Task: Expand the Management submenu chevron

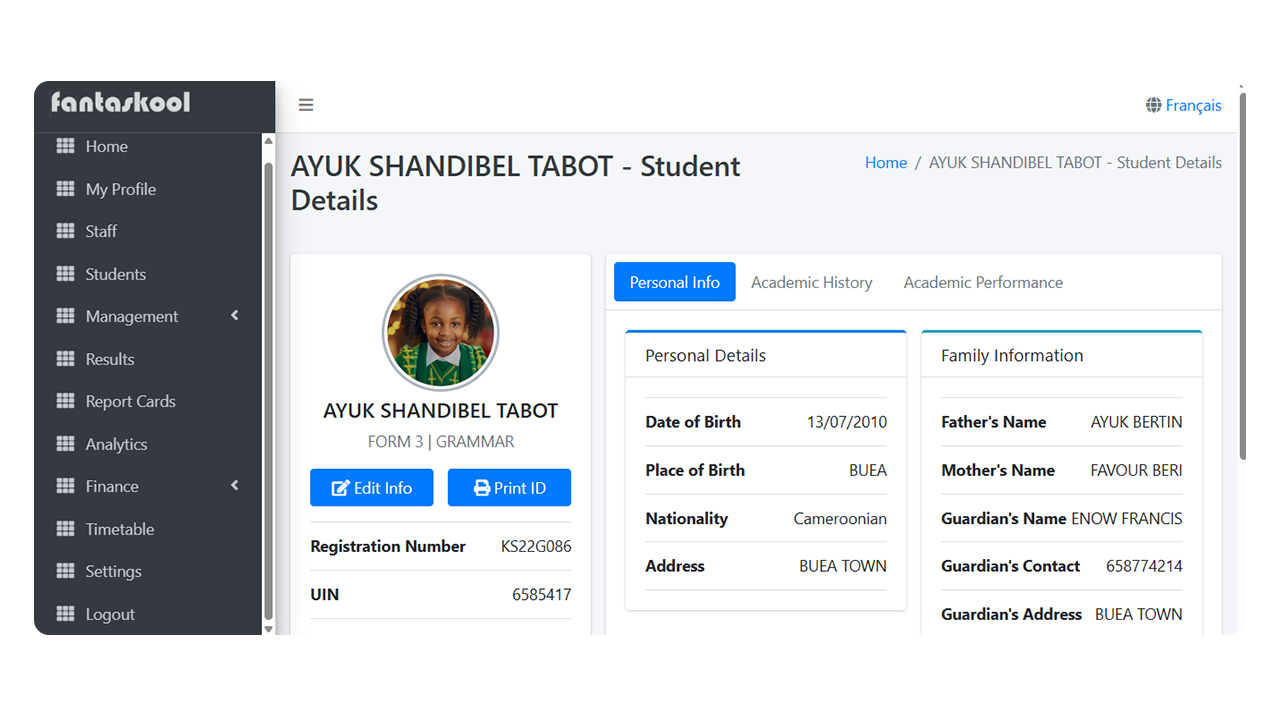Action: (235, 316)
